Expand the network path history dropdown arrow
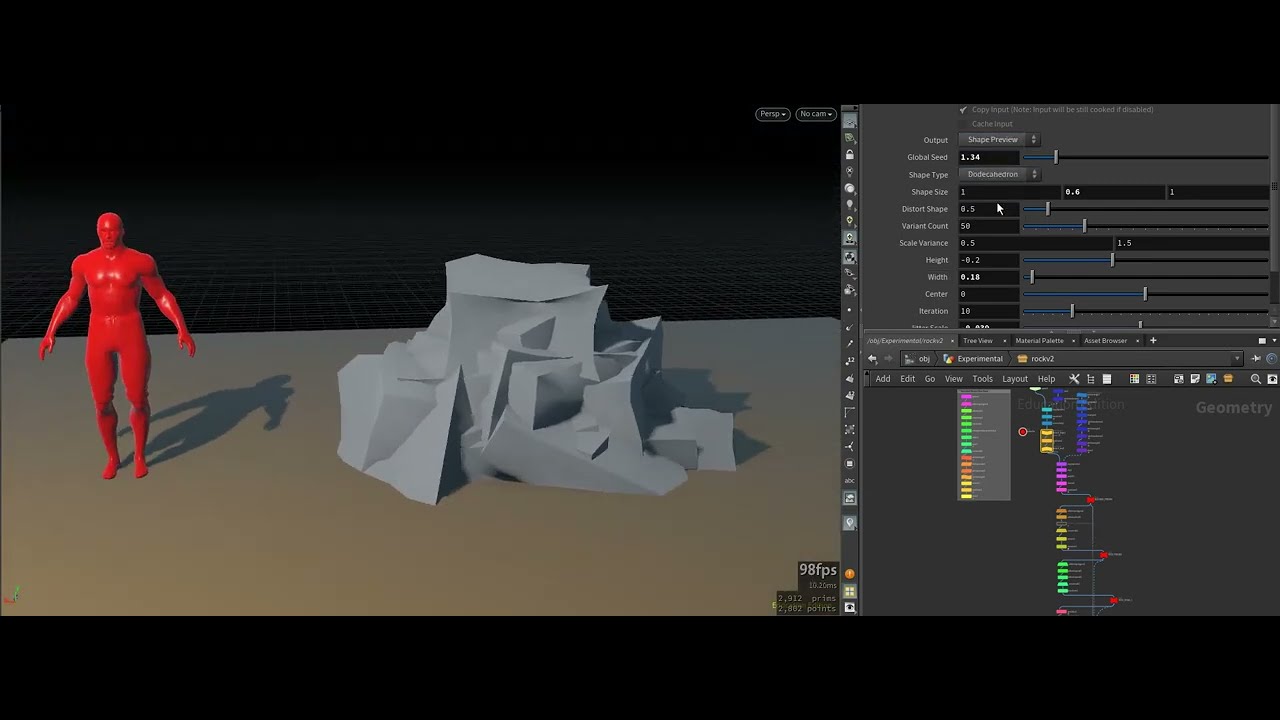 tap(1237, 359)
